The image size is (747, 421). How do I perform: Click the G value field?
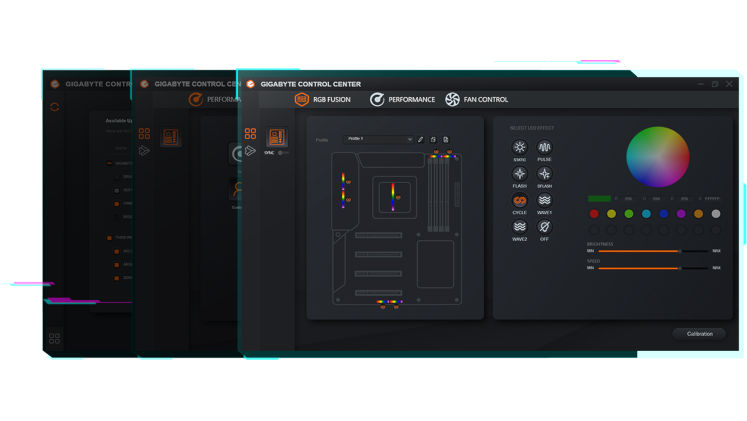[x=656, y=199]
